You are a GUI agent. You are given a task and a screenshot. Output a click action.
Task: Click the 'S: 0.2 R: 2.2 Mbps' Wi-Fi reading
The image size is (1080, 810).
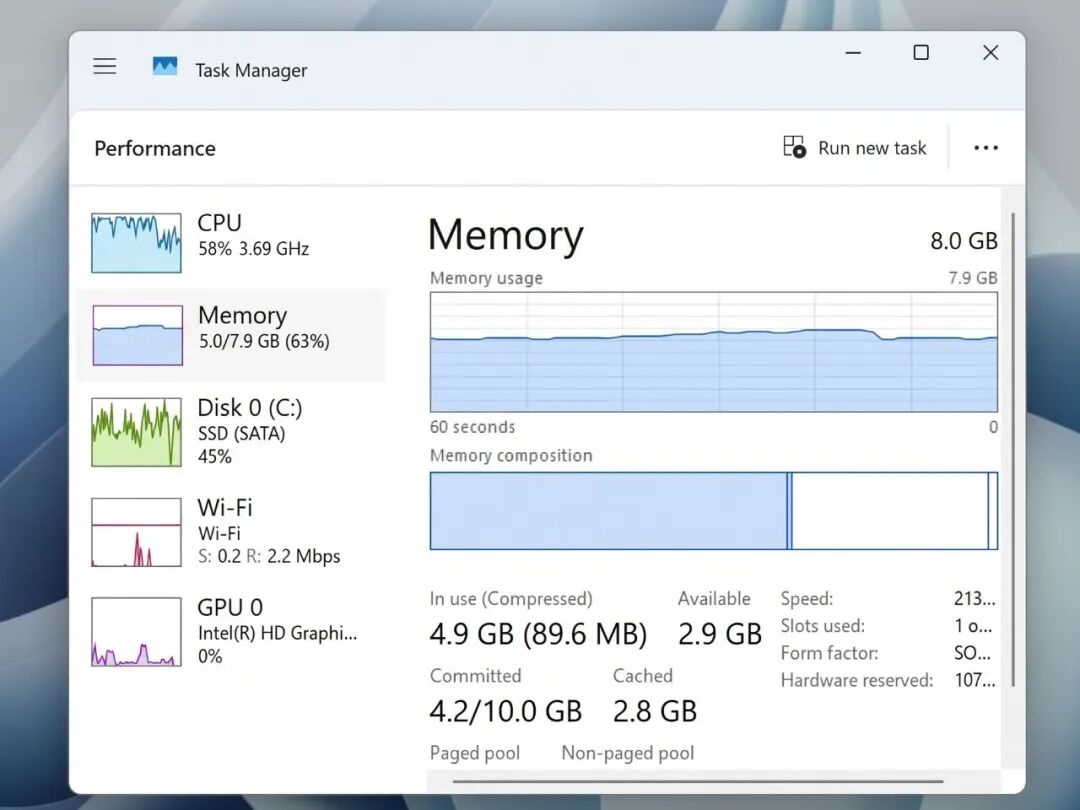[x=269, y=556]
